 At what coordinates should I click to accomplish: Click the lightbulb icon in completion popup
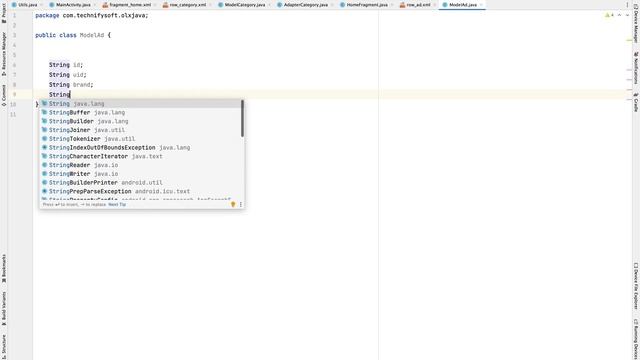point(233,204)
